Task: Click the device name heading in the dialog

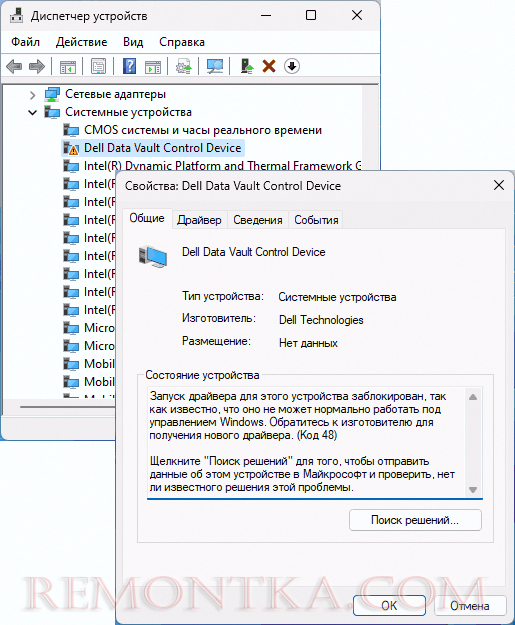Action: tap(254, 252)
